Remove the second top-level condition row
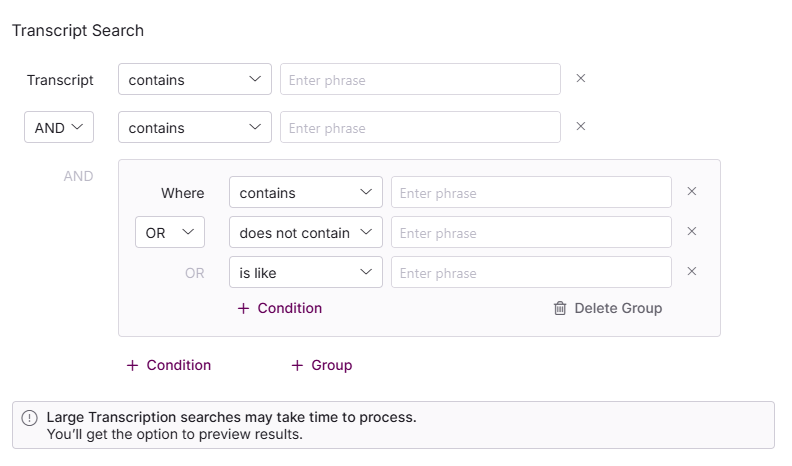792x466 pixels. pos(580,127)
